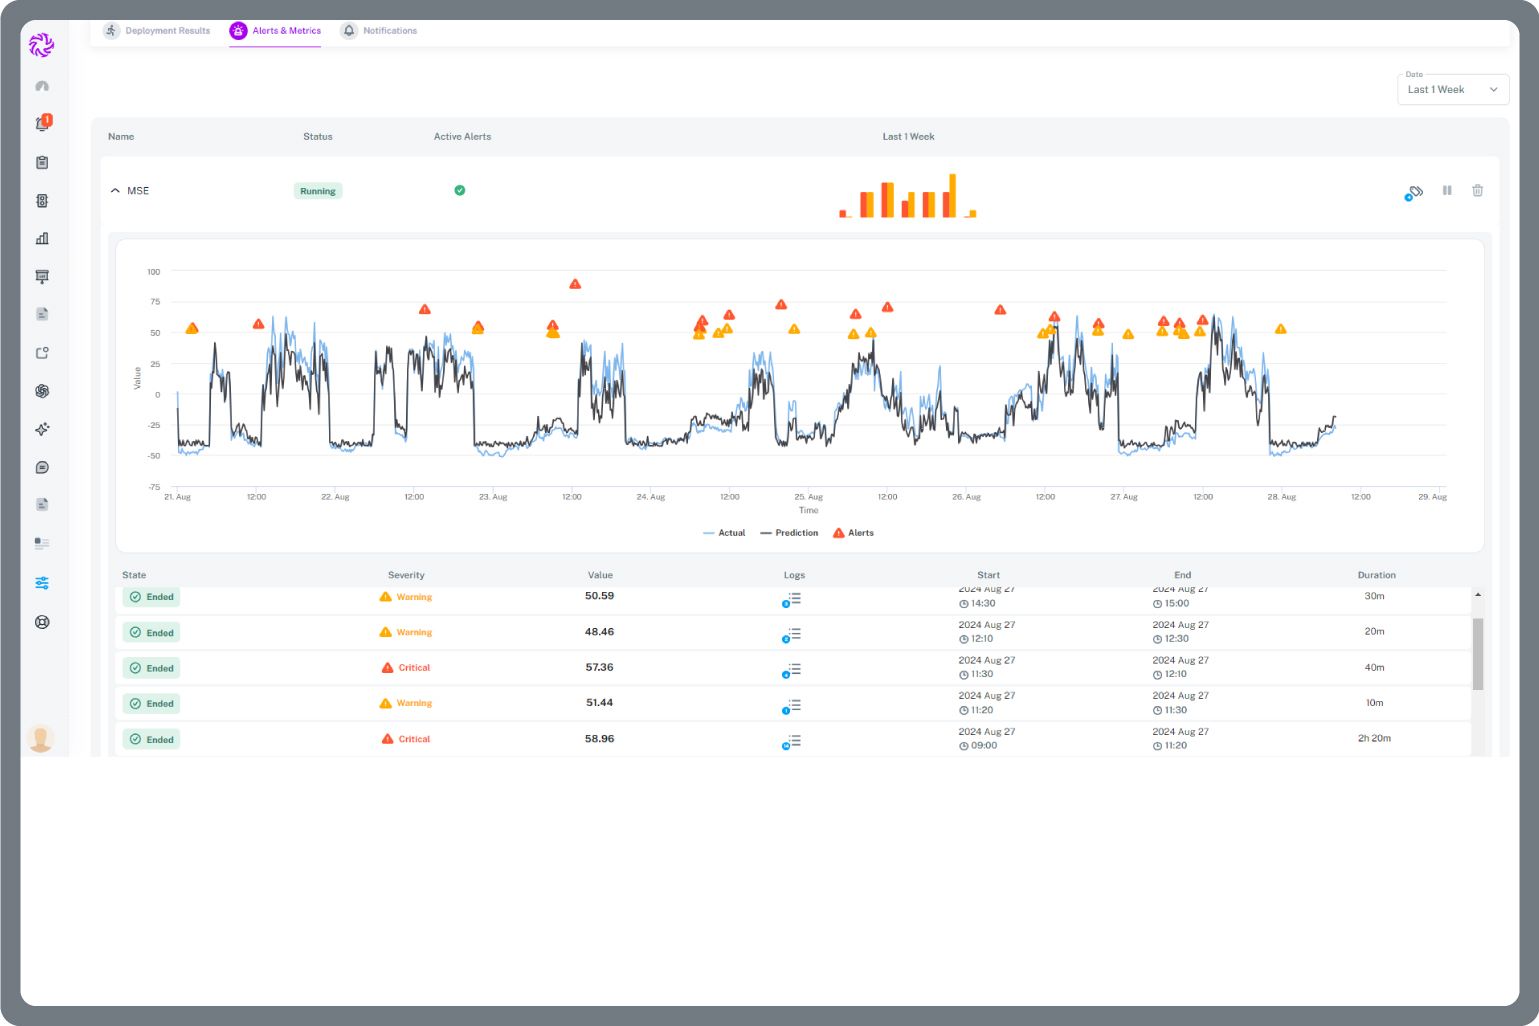The height and width of the screenshot is (1026, 1539).
Task: Switch to the Notifications tab
Action: coord(379,31)
